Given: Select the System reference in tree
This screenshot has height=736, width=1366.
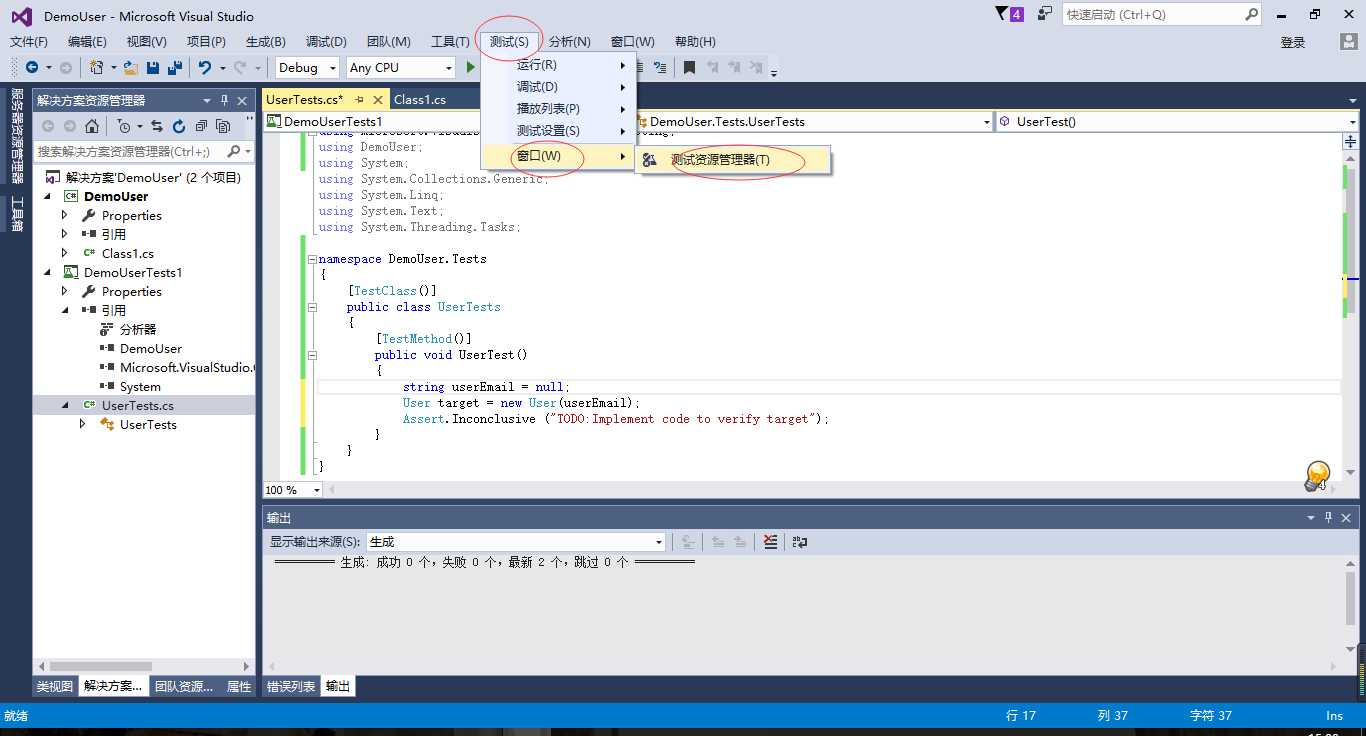Looking at the screenshot, I should [130, 387].
